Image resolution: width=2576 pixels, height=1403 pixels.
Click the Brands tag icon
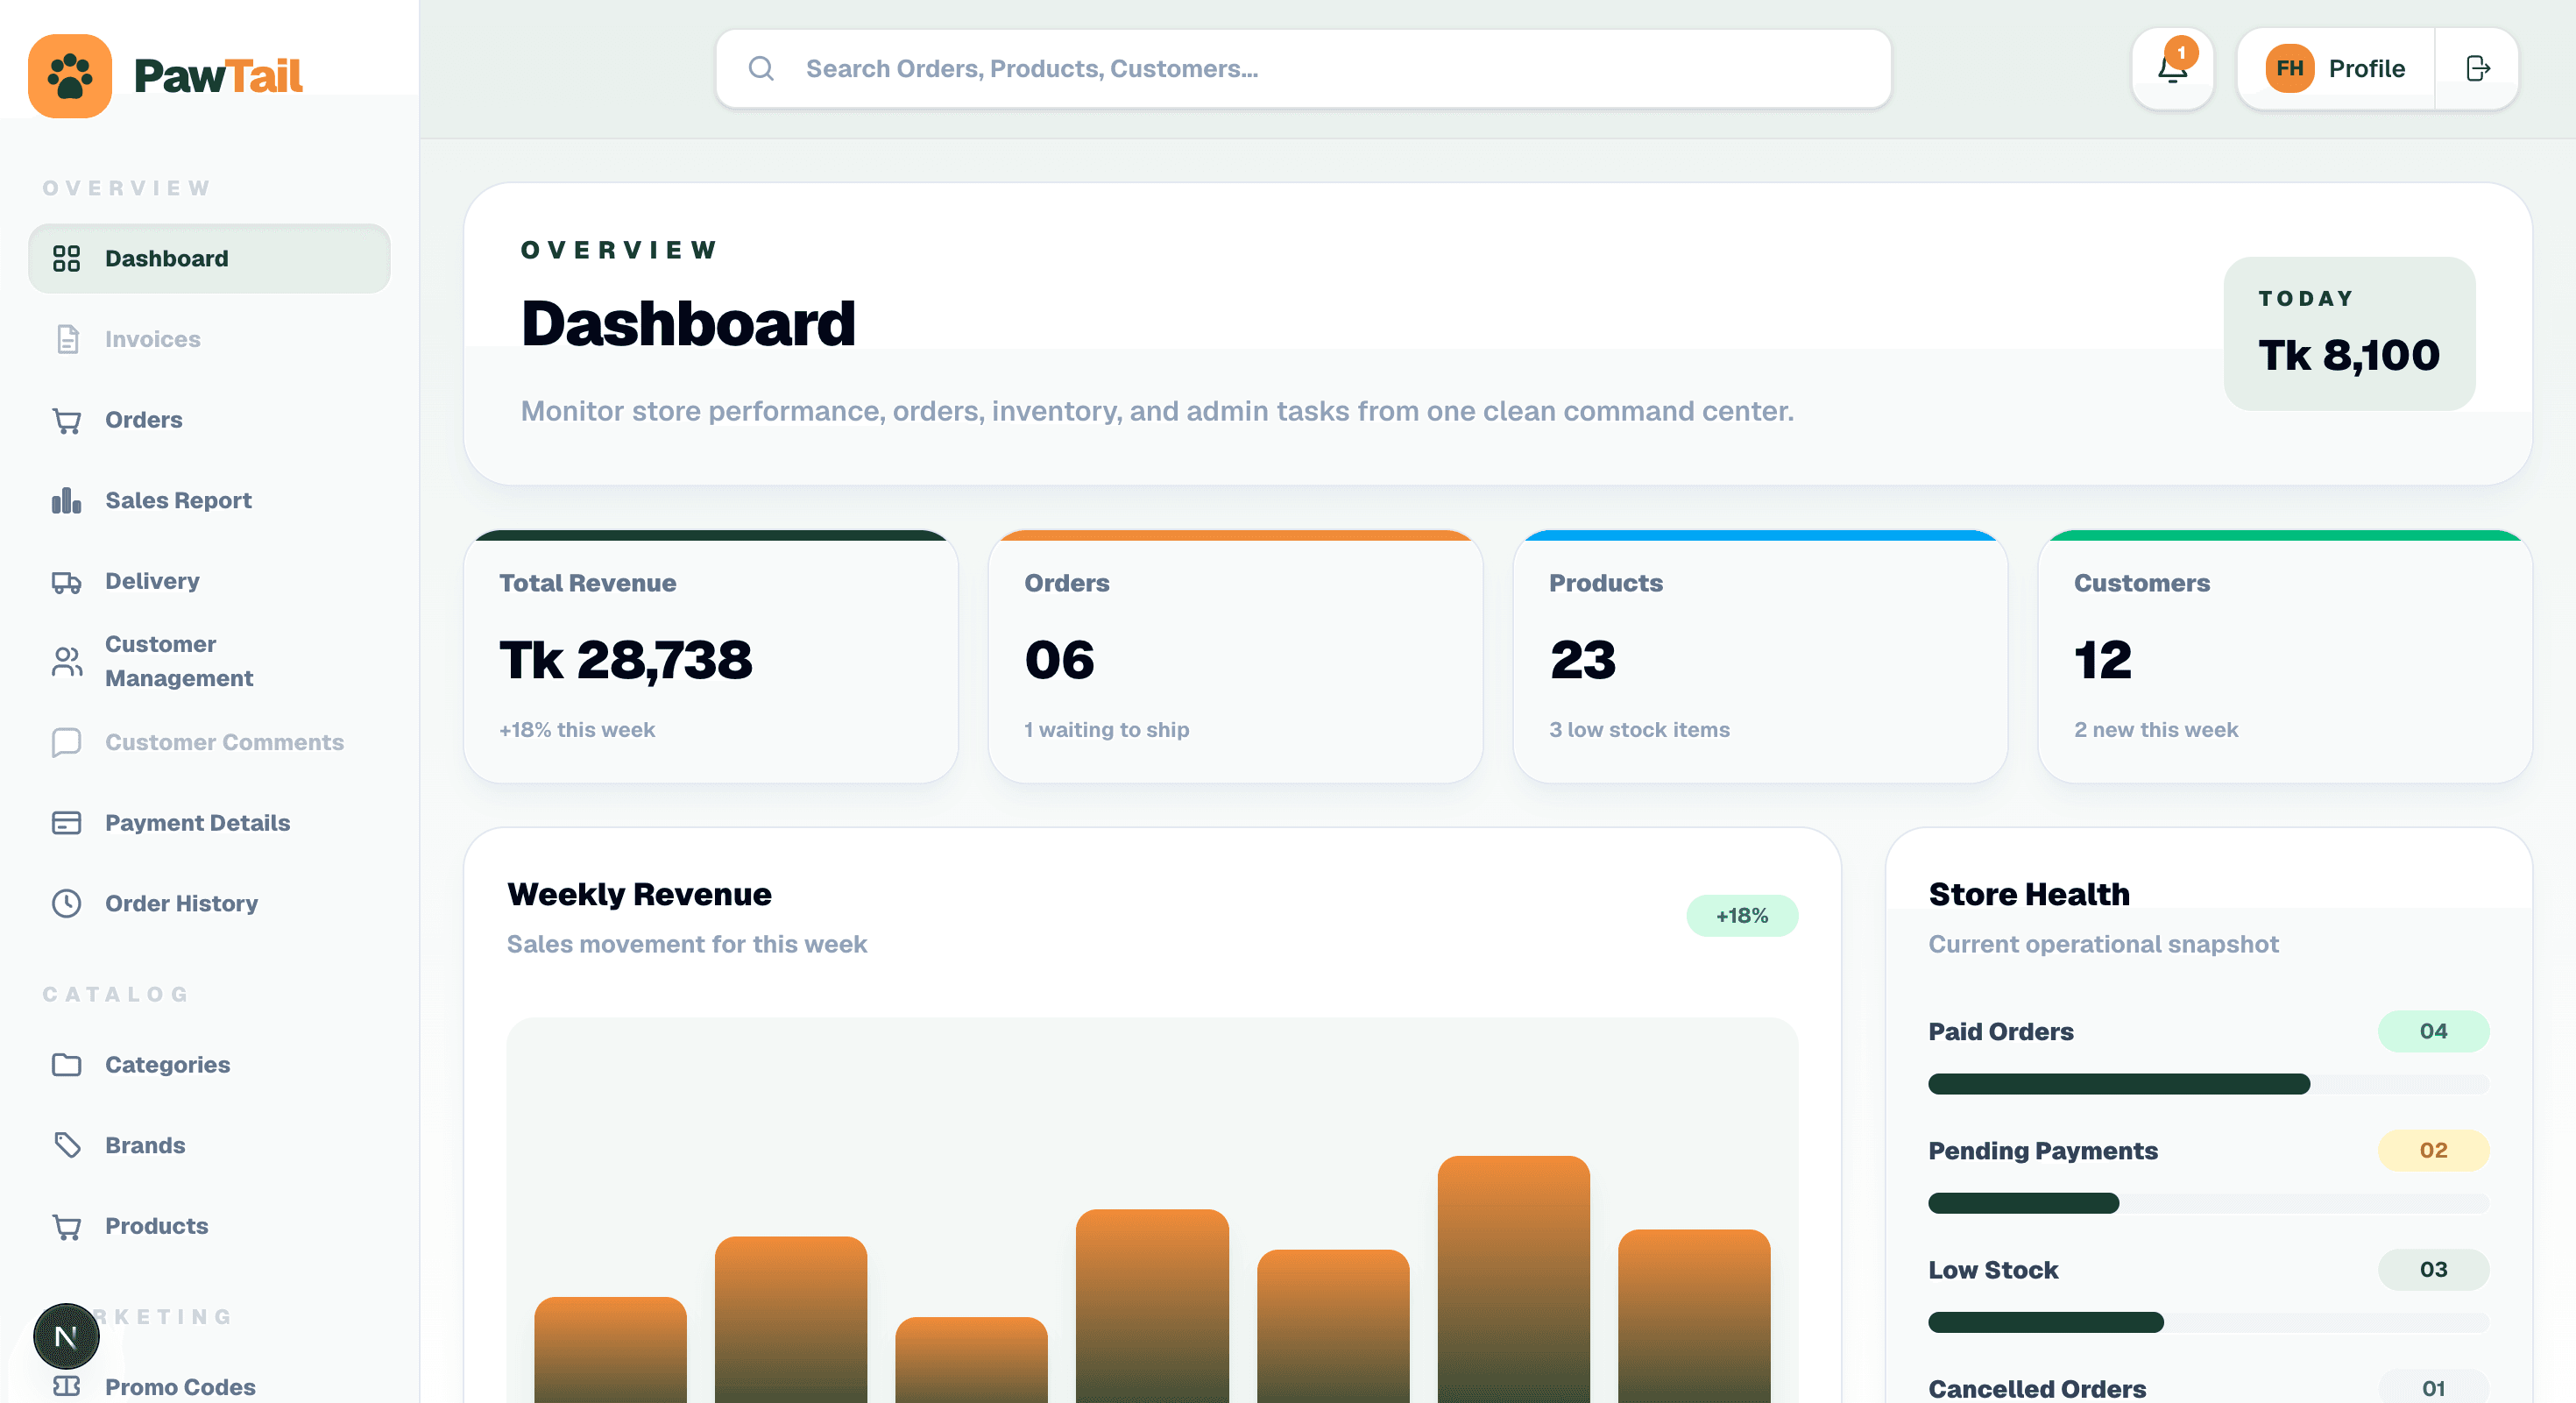[x=67, y=1146]
